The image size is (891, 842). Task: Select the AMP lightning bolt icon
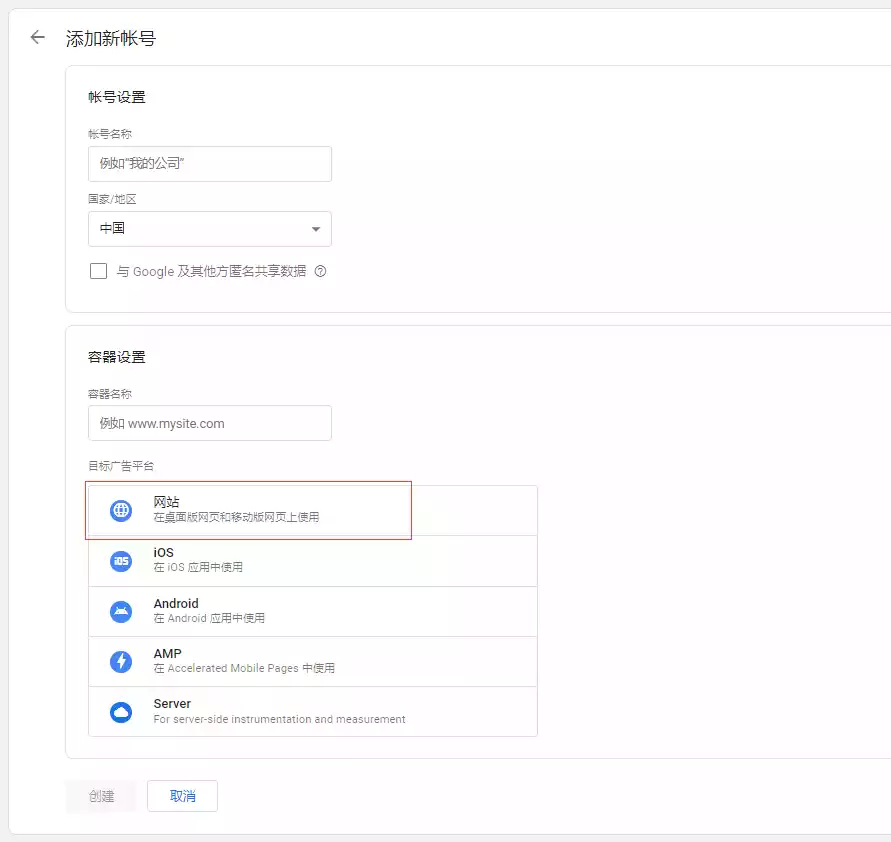pyautogui.click(x=120, y=661)
